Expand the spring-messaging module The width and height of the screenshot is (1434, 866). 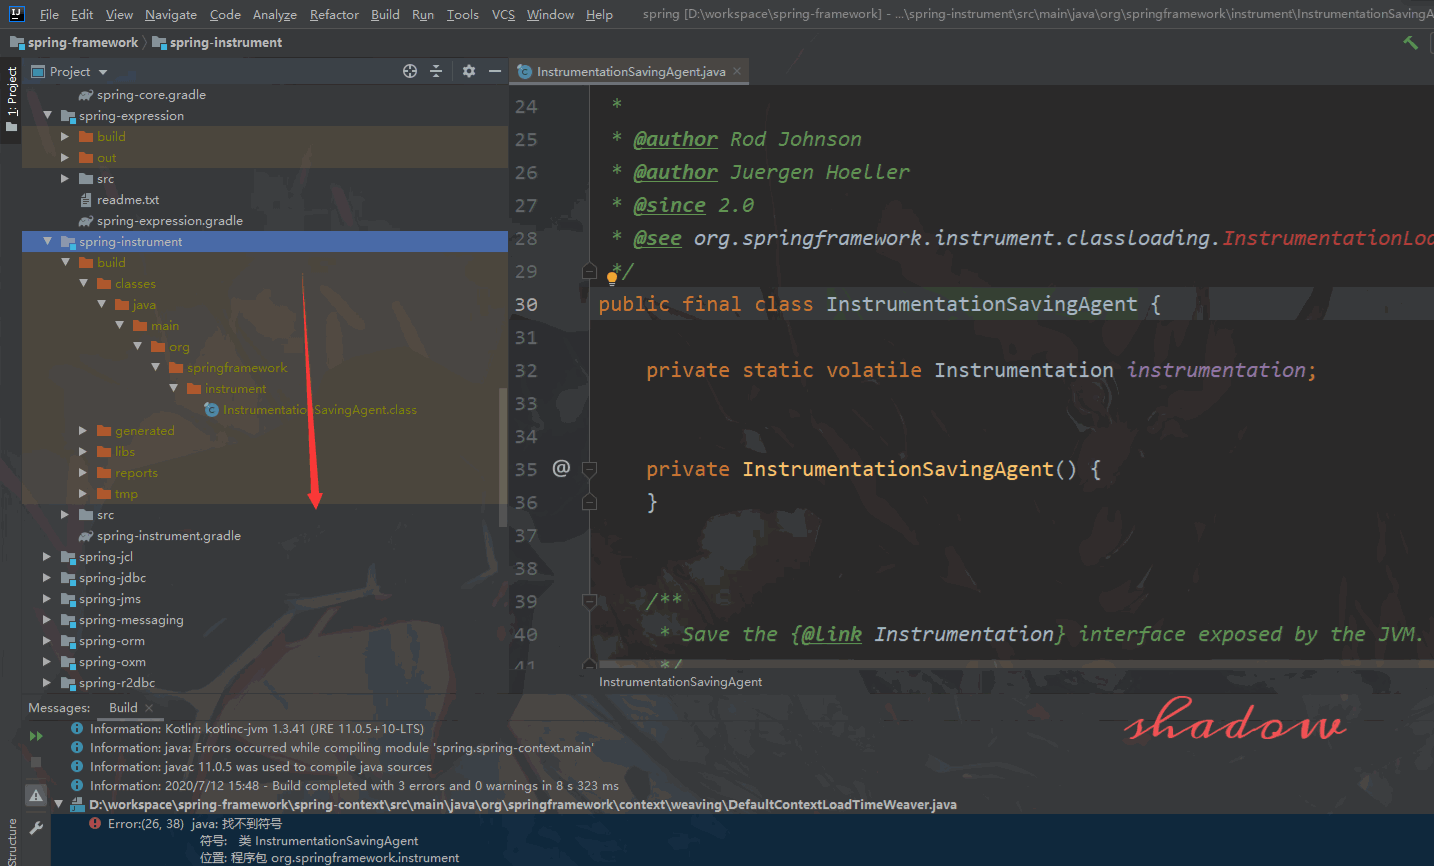click(x=47, y=620)
